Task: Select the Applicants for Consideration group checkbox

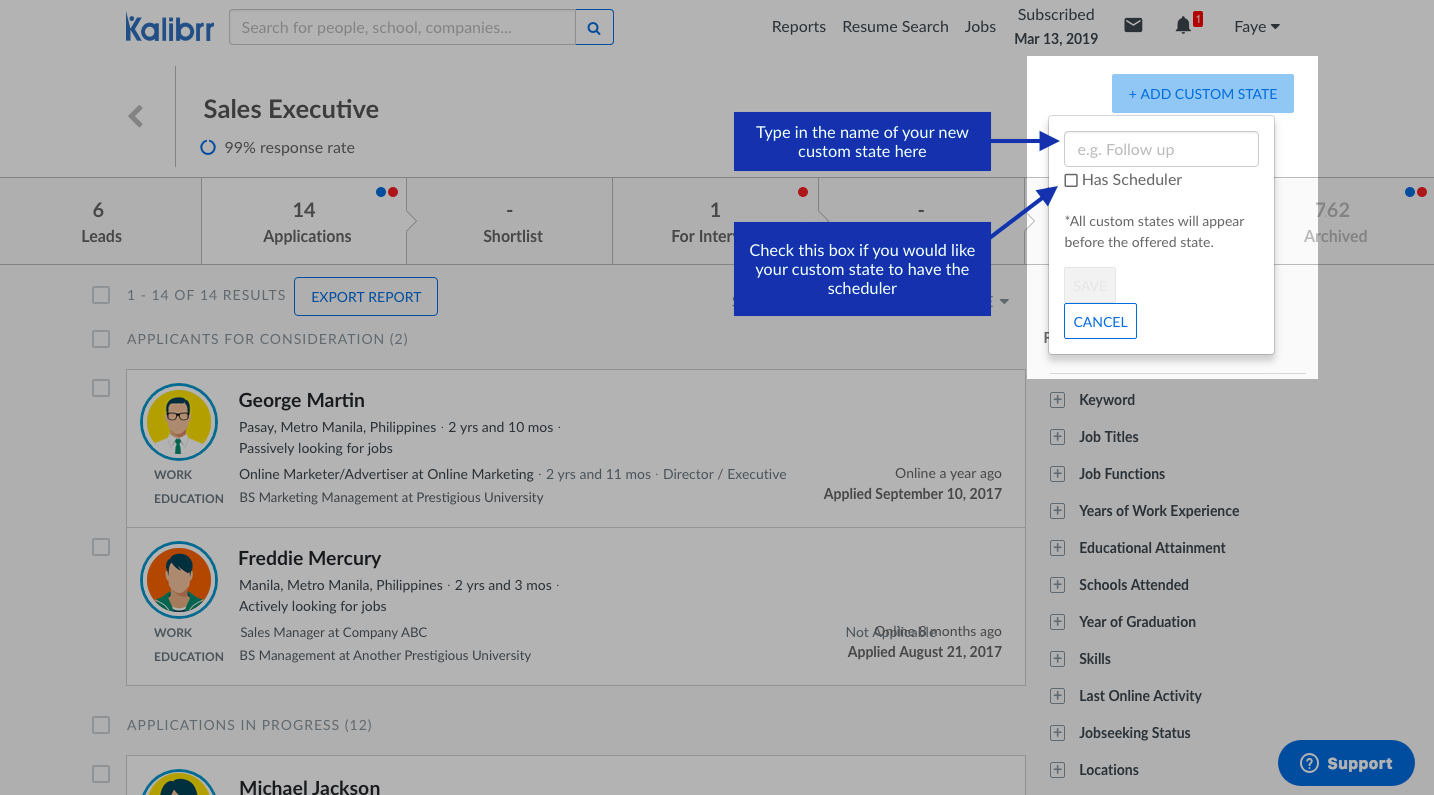Action: pyautogui.click(x=101, y=339)
